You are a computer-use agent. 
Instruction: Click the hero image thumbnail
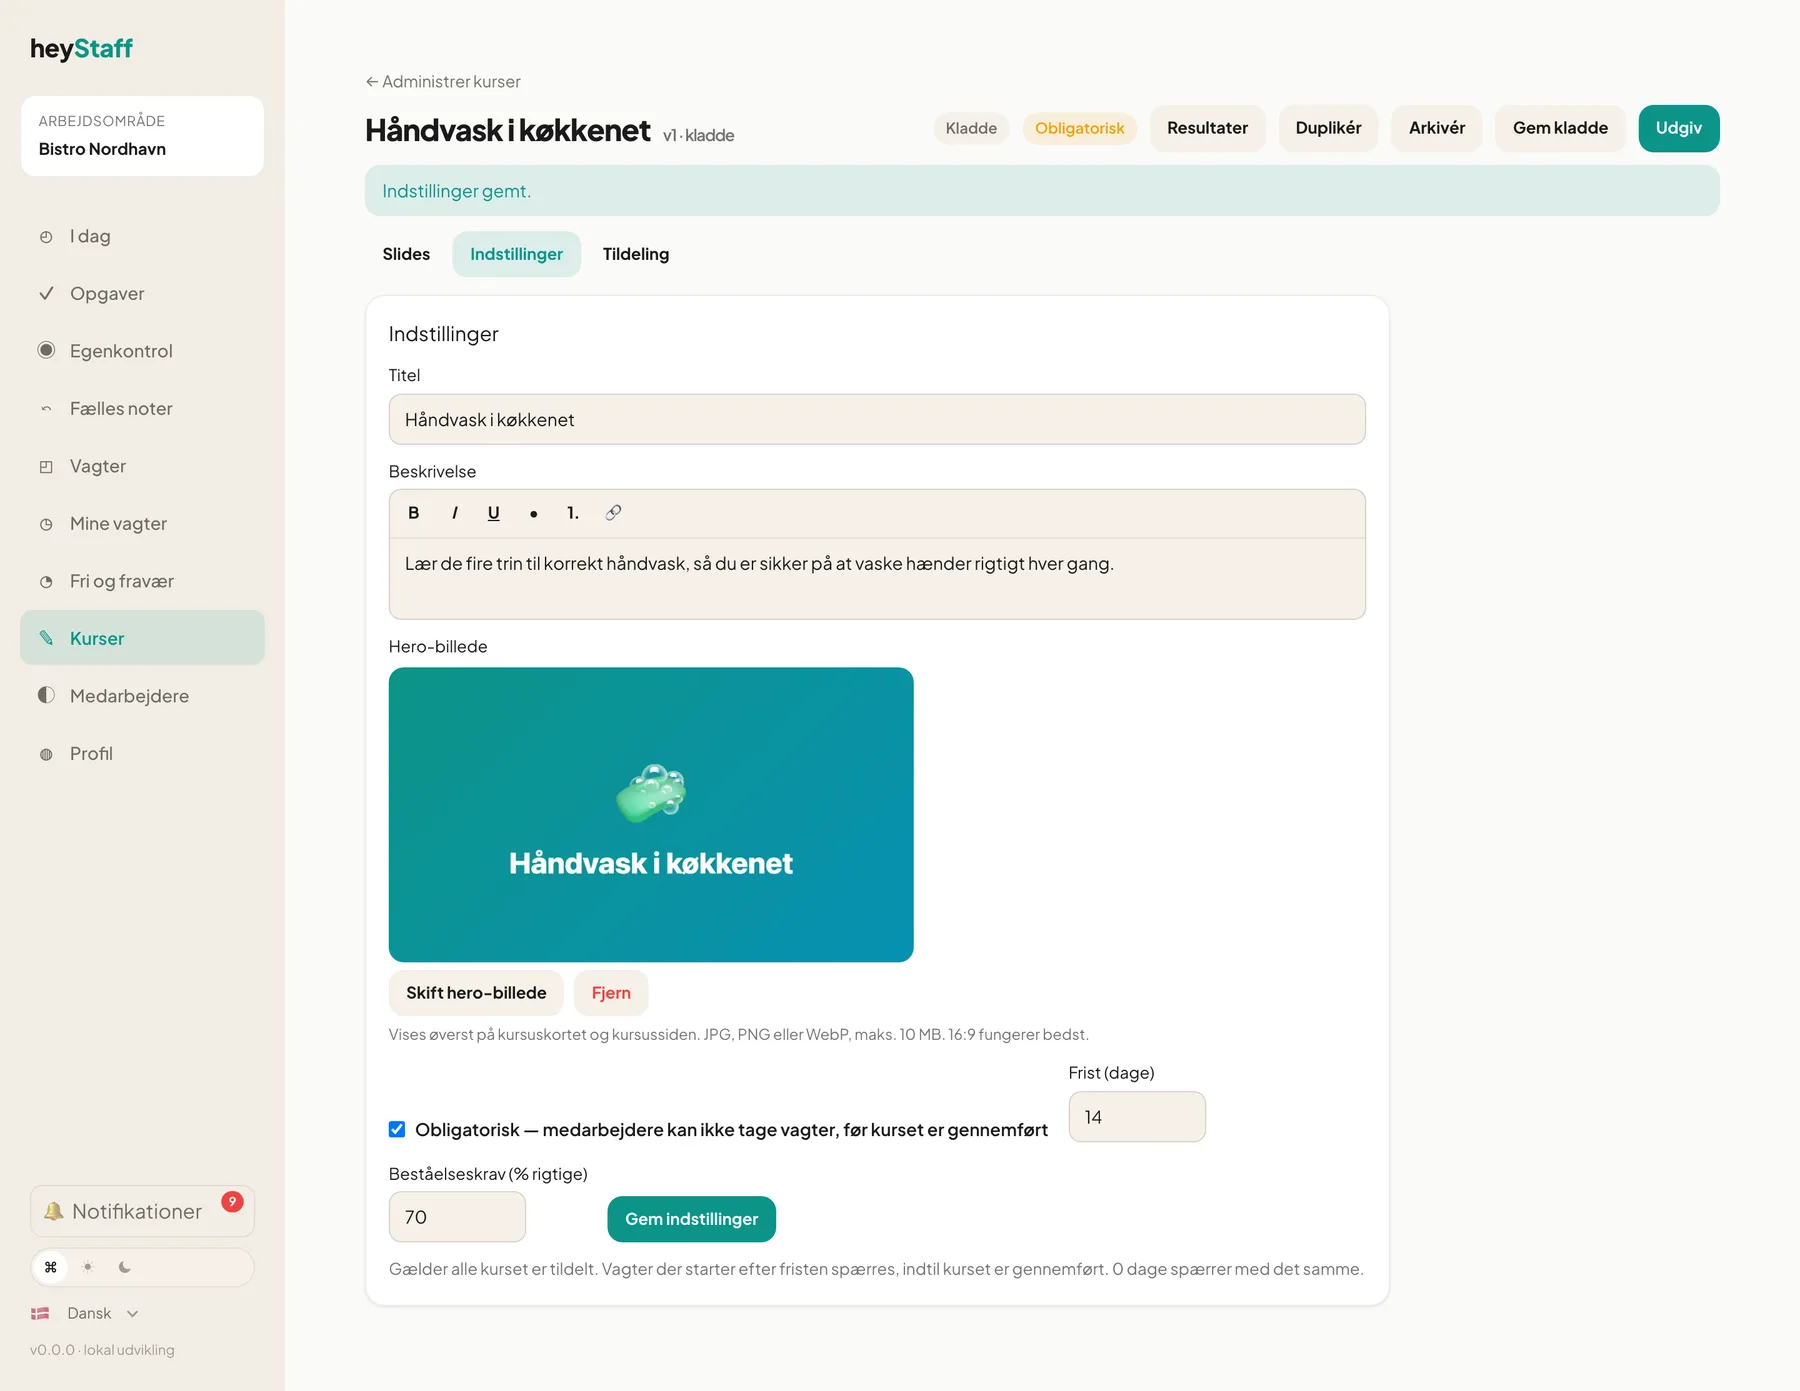click(x=651, y=815)
